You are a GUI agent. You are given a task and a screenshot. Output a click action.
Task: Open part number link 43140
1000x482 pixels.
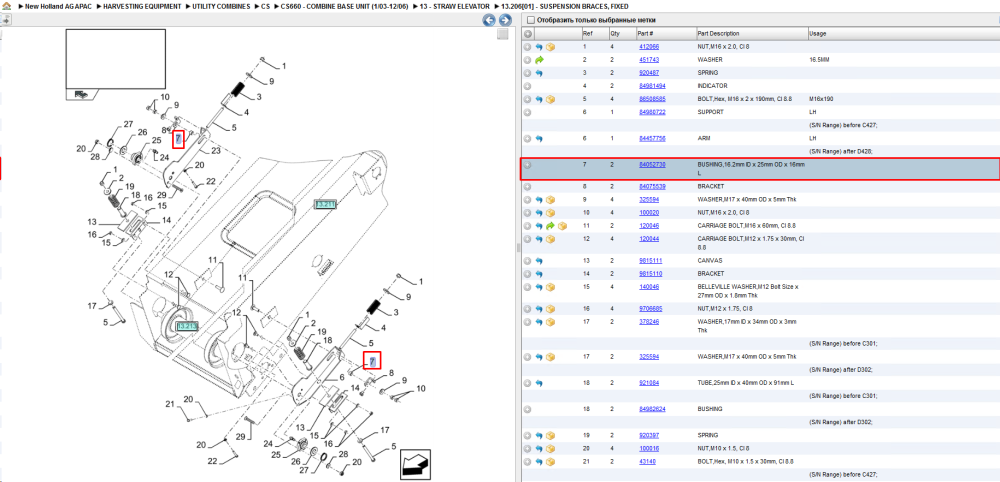pos(647,461)
